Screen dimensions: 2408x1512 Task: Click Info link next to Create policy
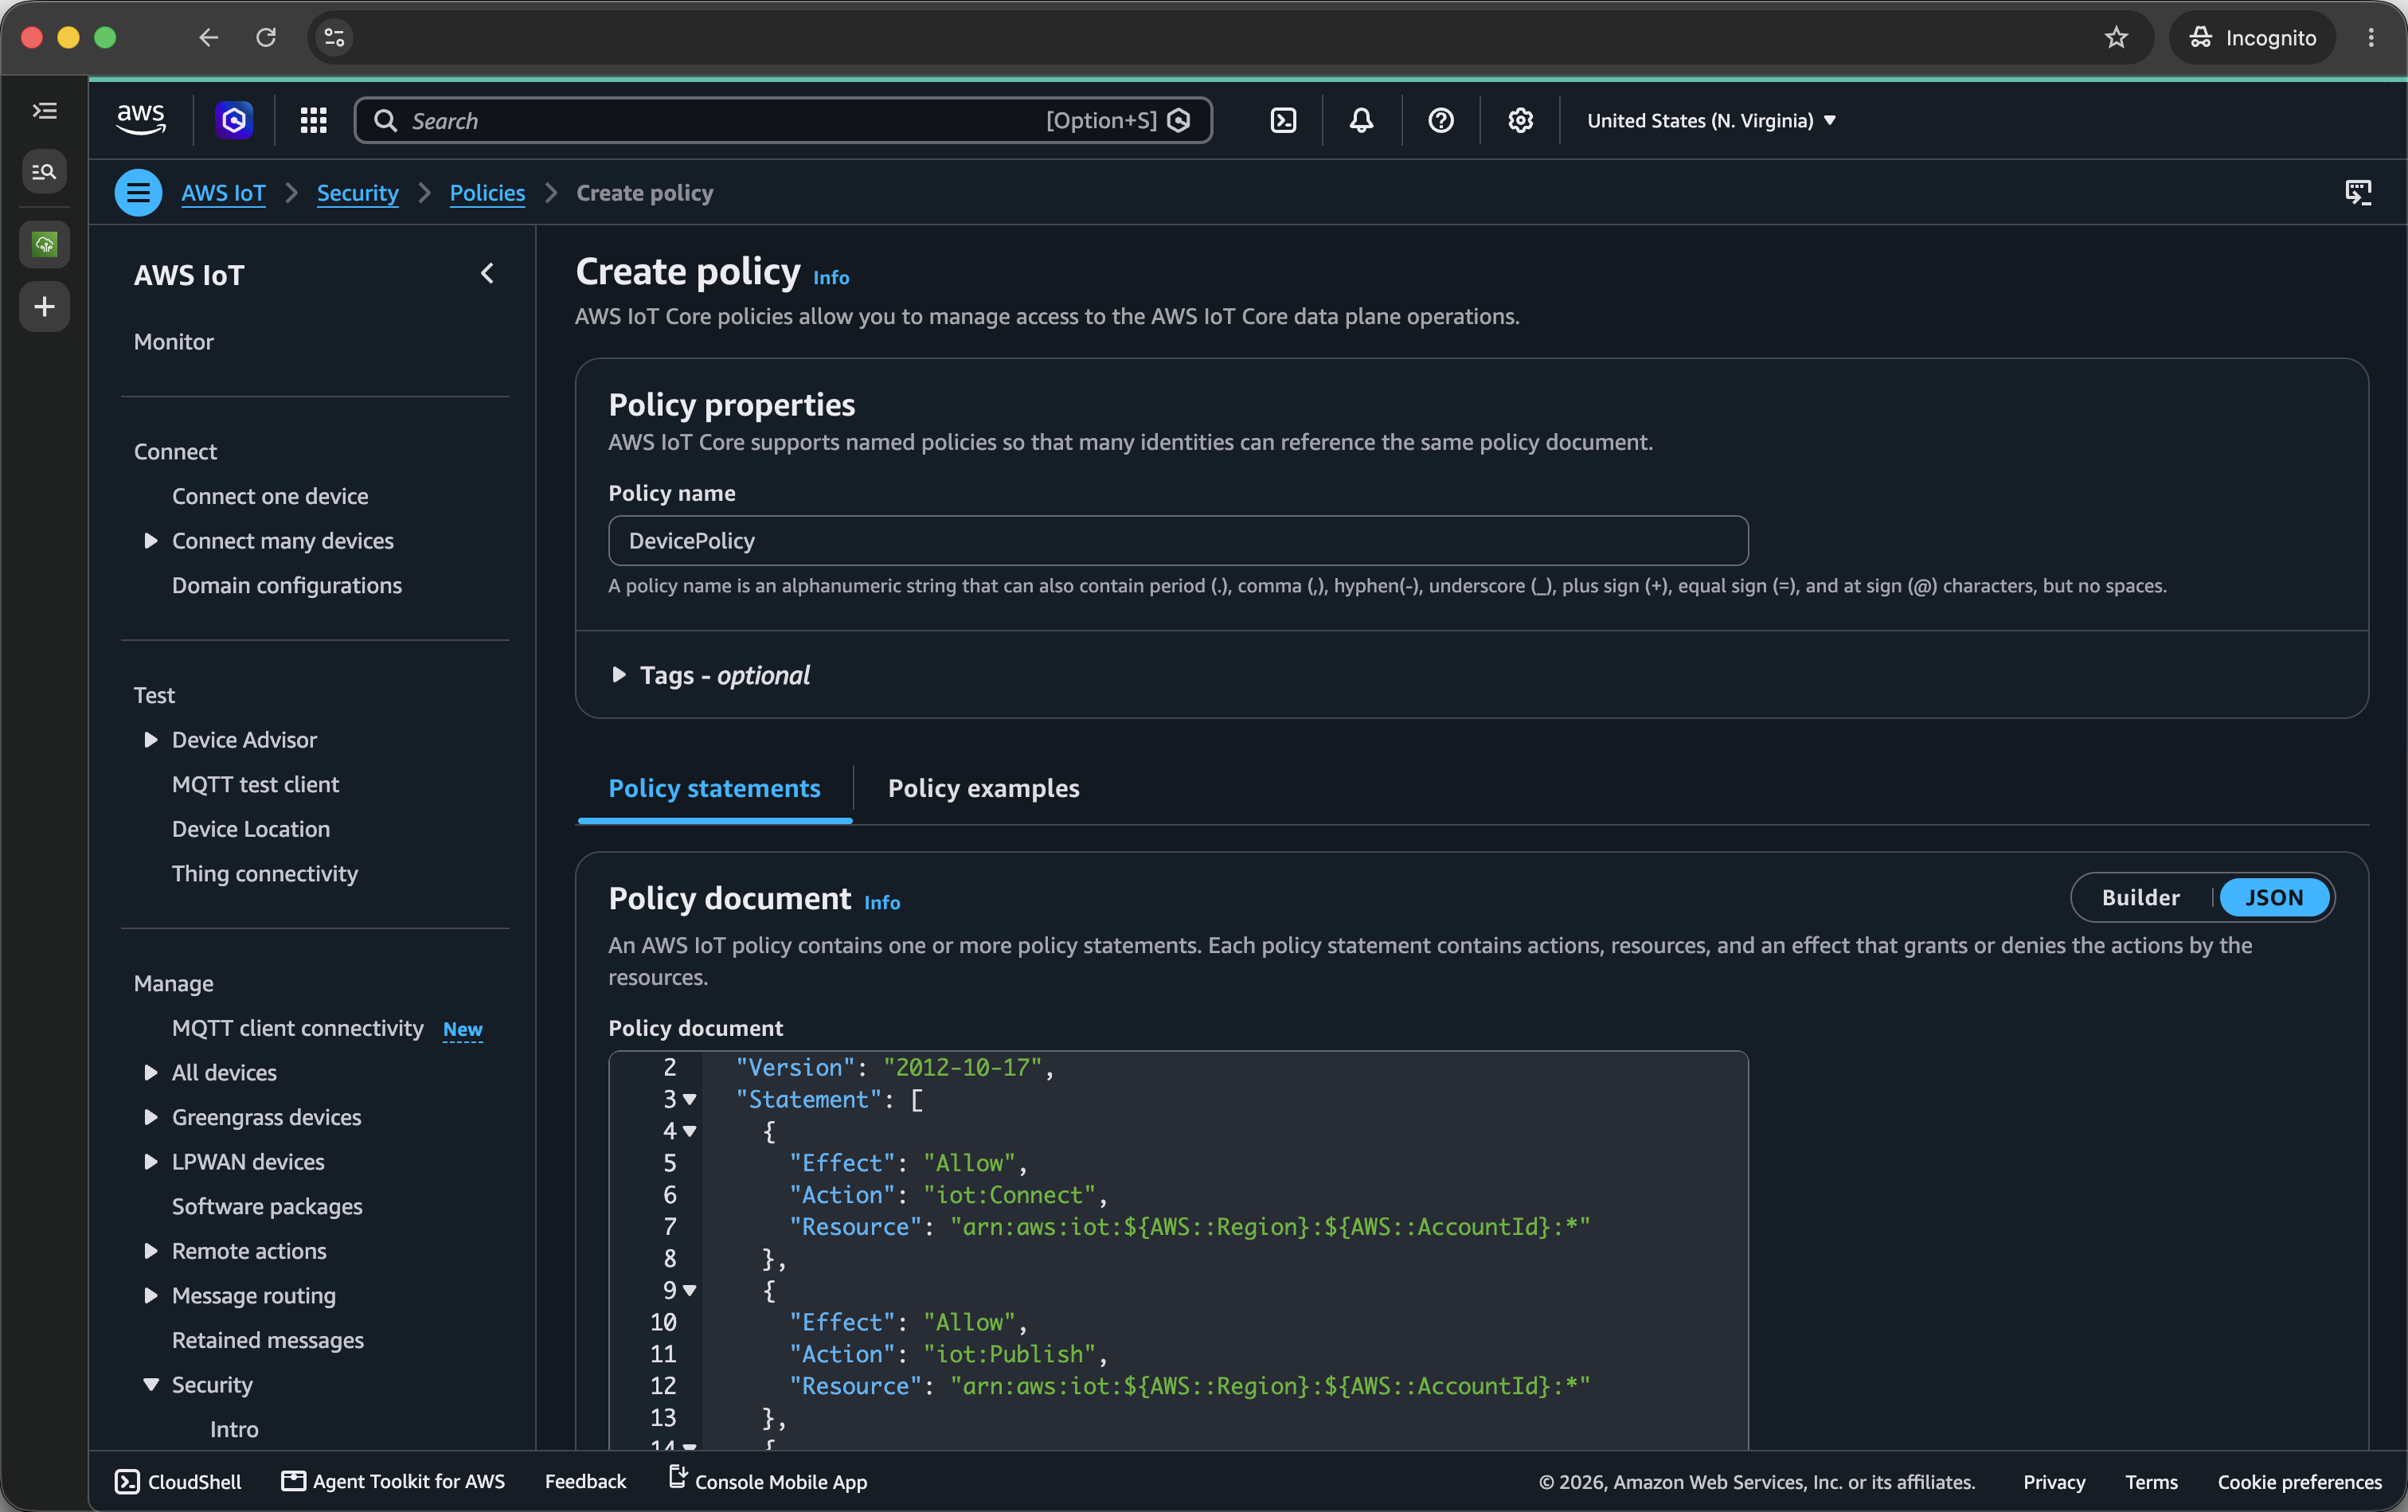point(831,278)
